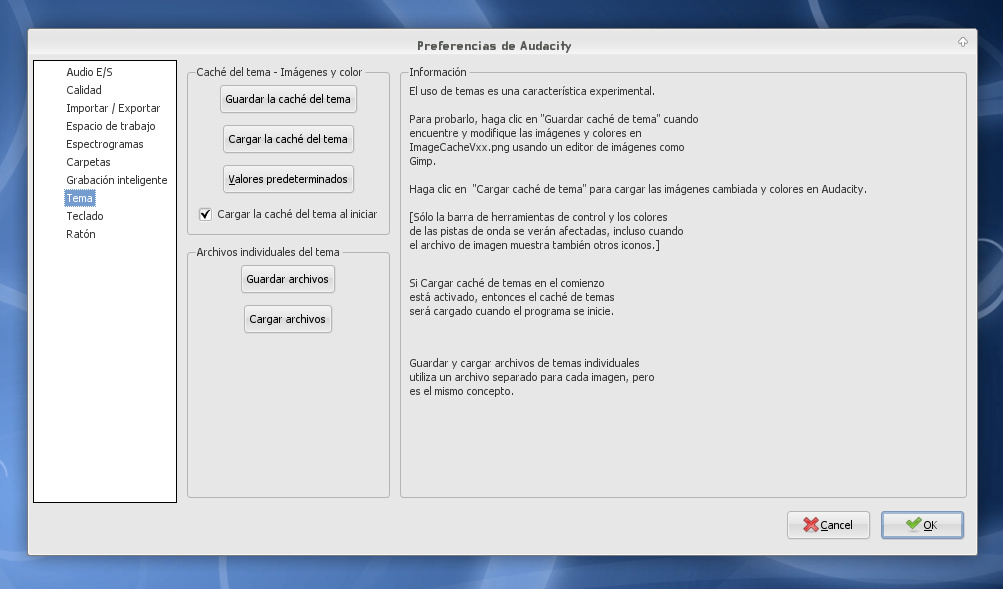The height and width of the screenshot is (589, 1003).
Task: Select Grabación inteligente in the list
Action: pyautogui.click(x=116, y=180)
